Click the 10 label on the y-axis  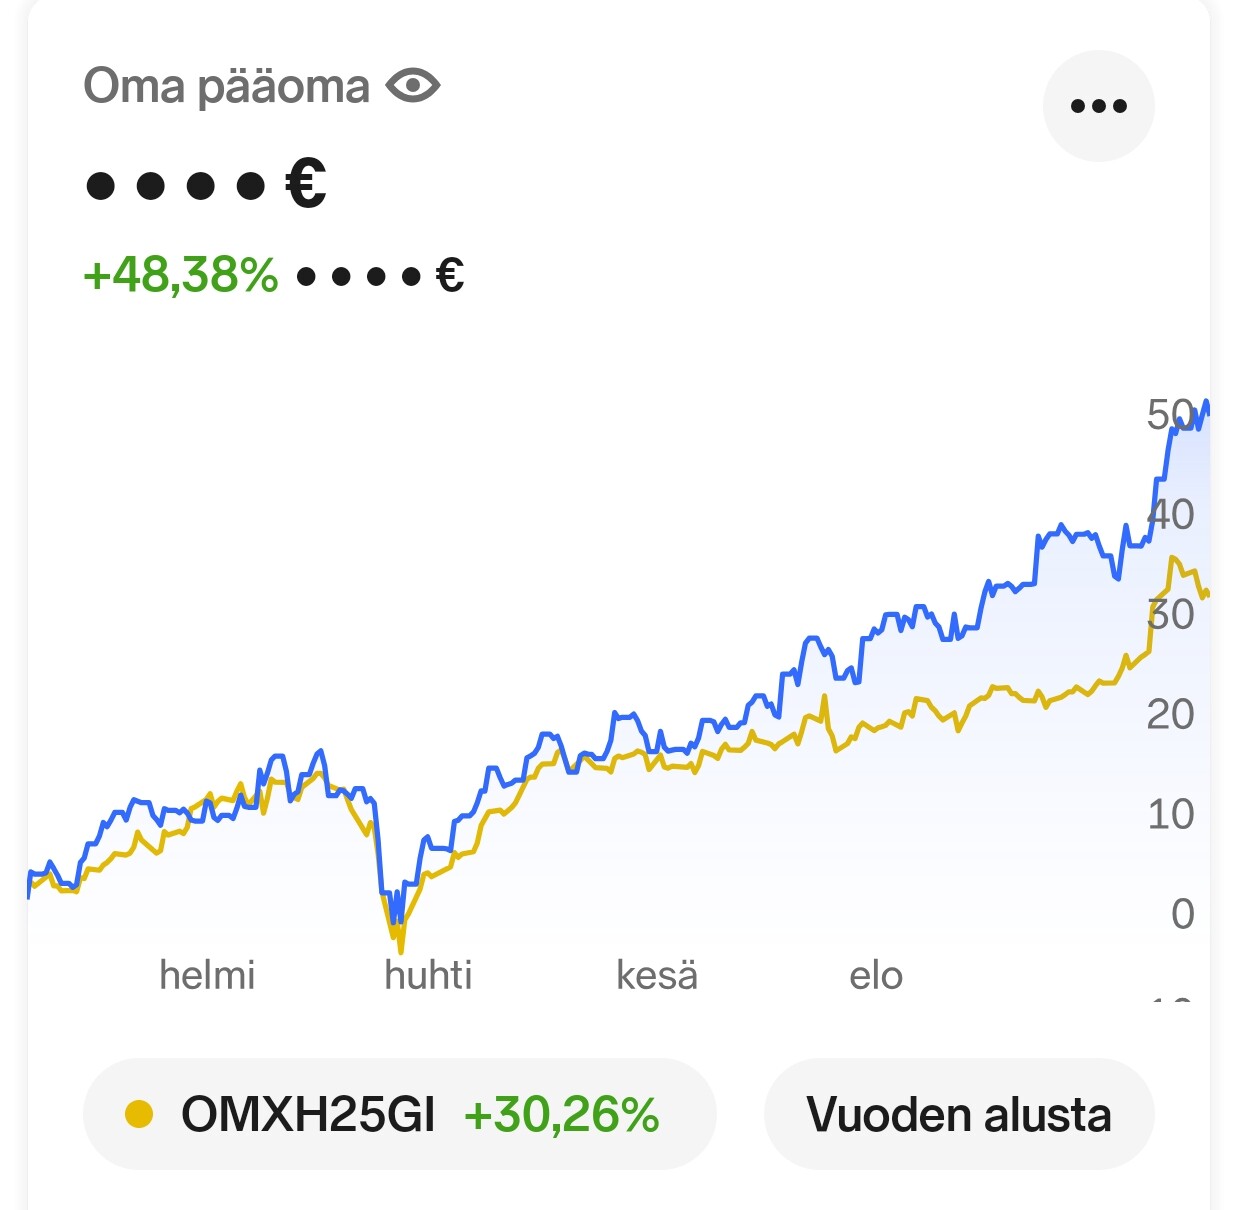tap(1170, 814)
